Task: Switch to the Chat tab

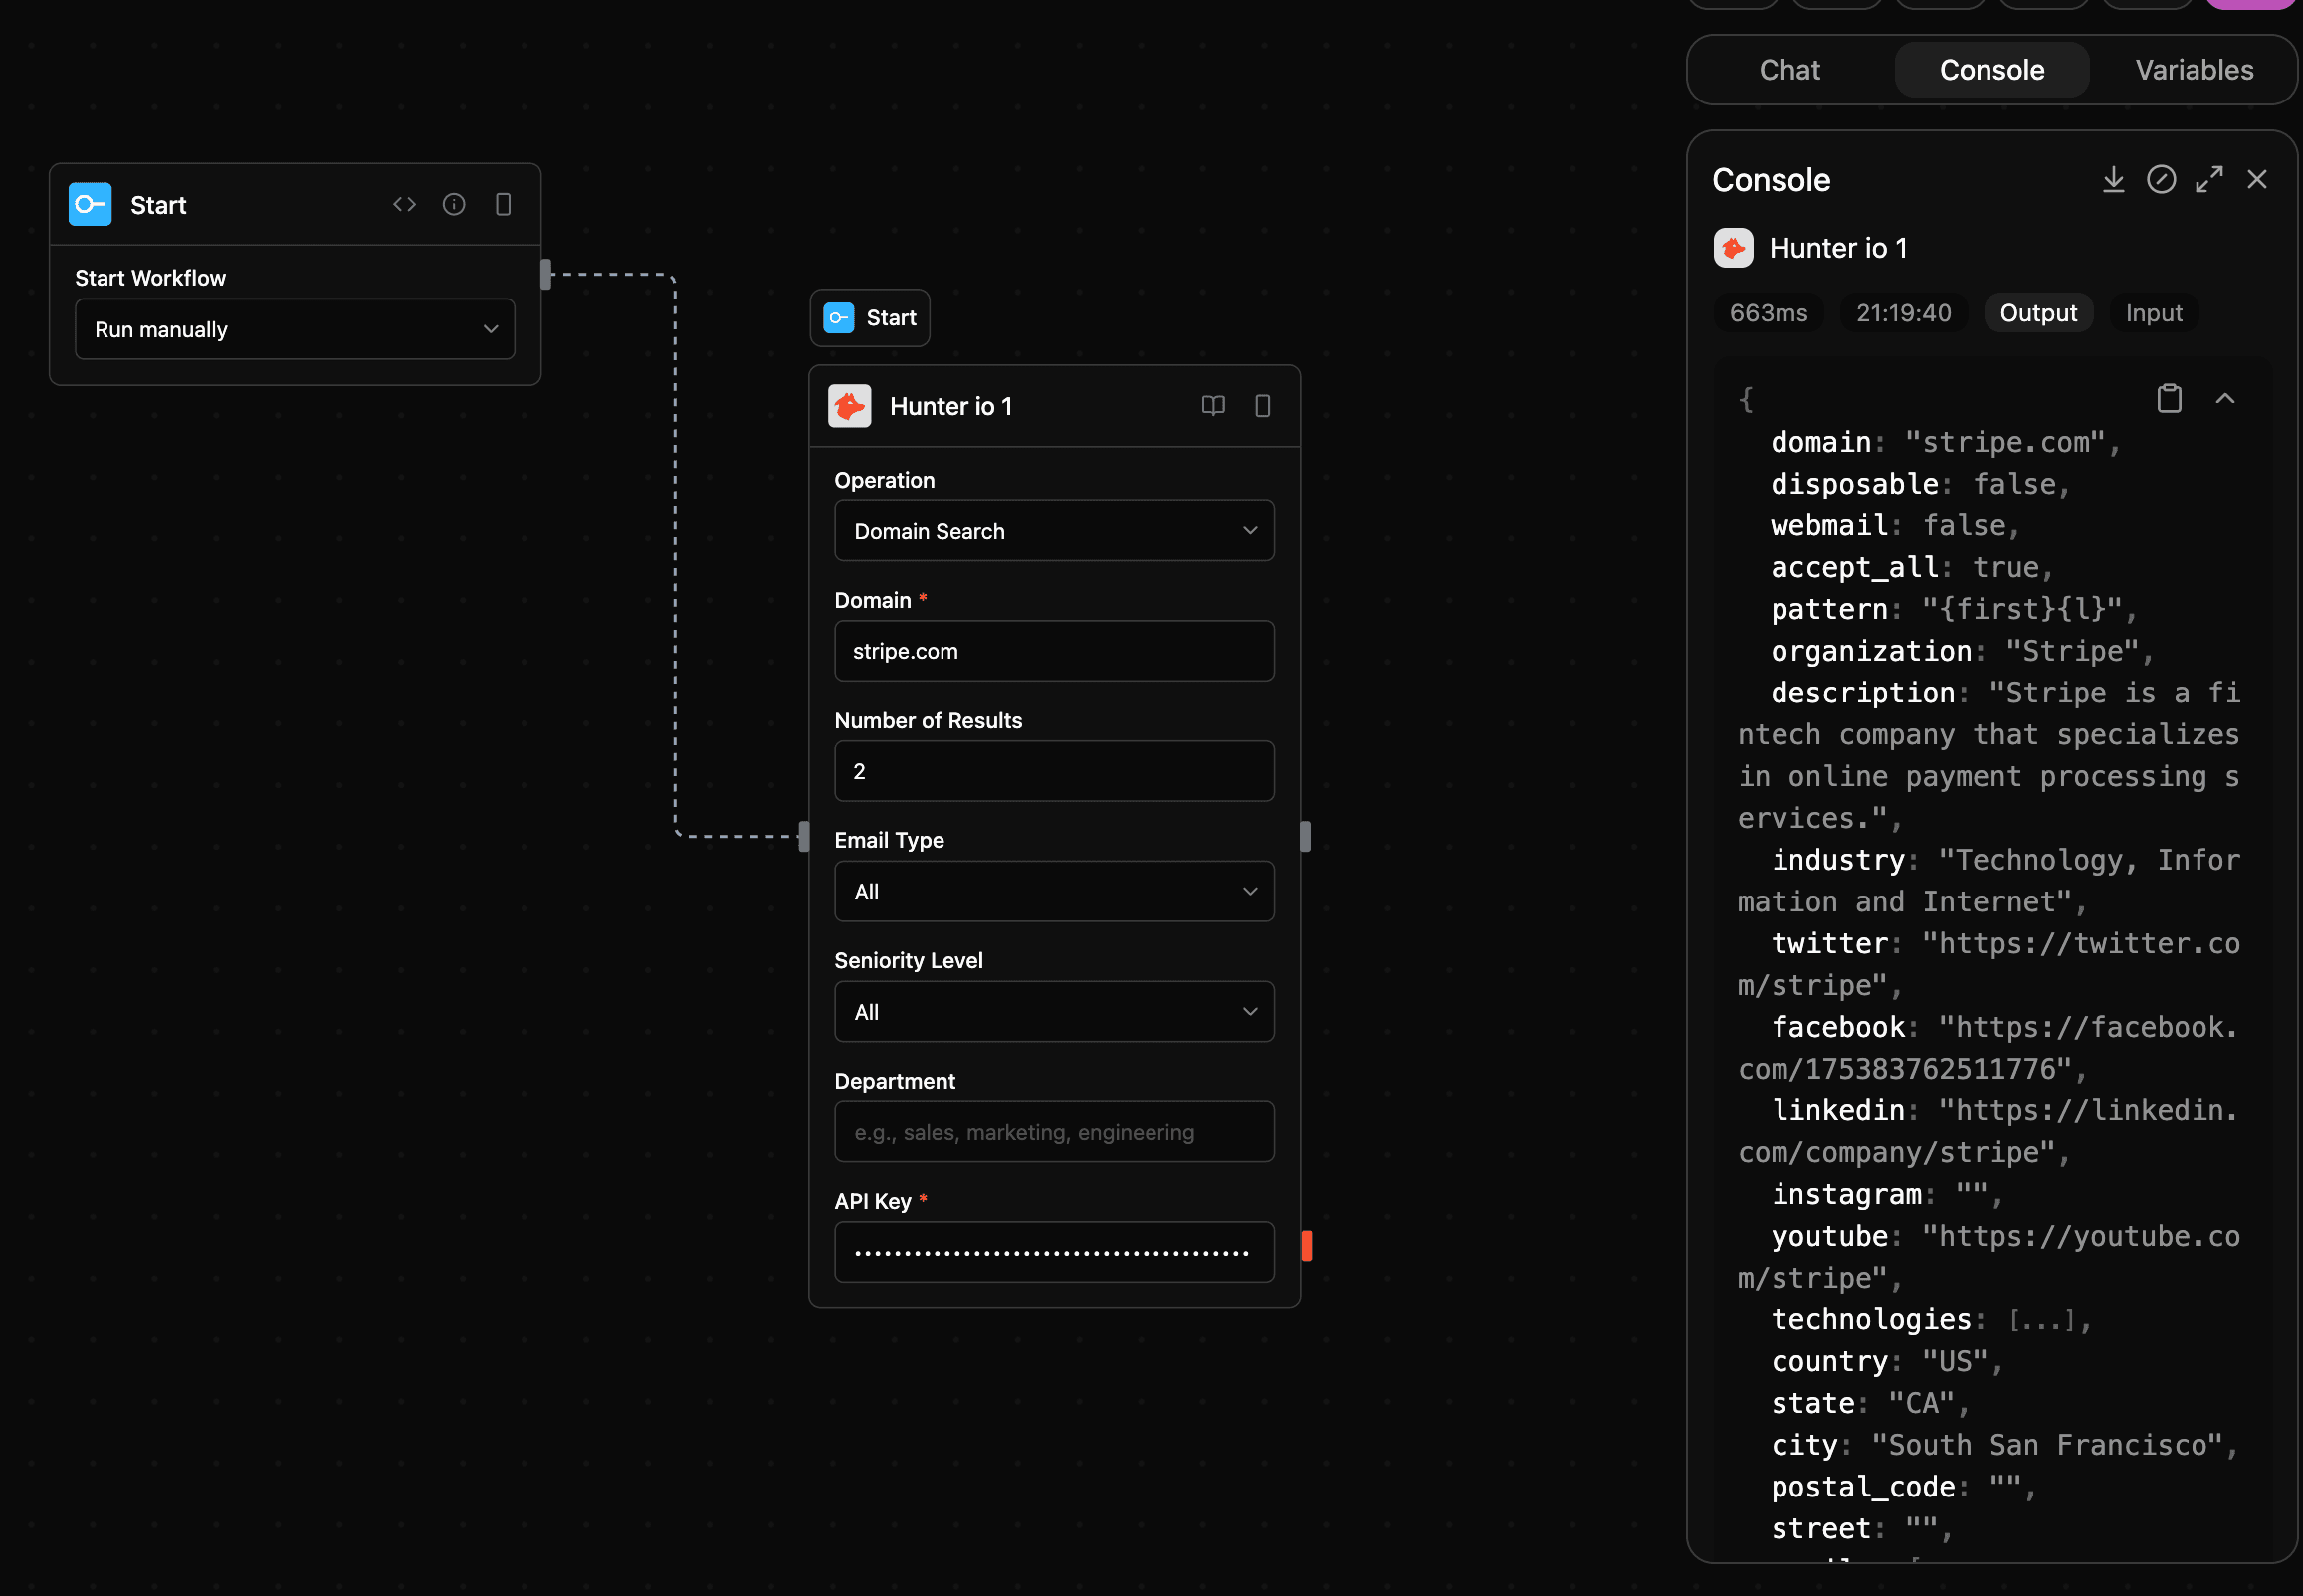Action: [1790, 69]
